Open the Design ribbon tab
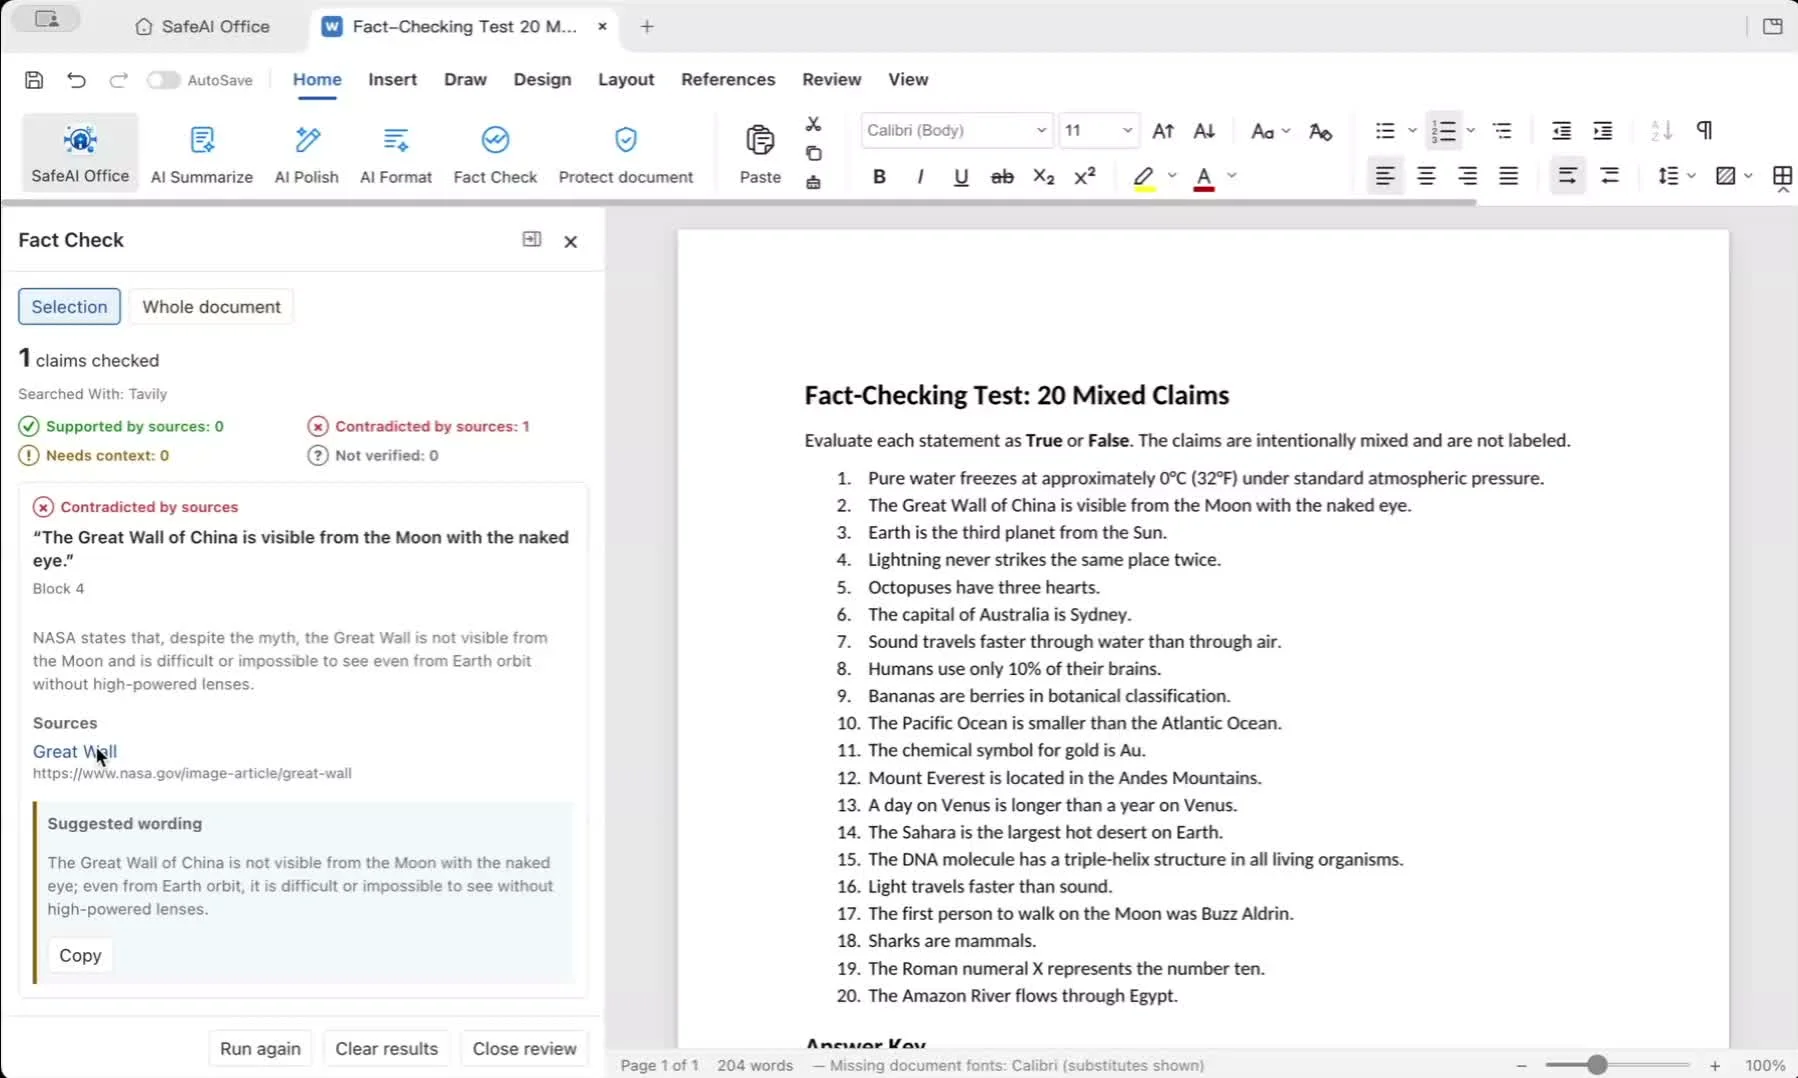This screenshot has height=1078, width=1798. point(542,80)
